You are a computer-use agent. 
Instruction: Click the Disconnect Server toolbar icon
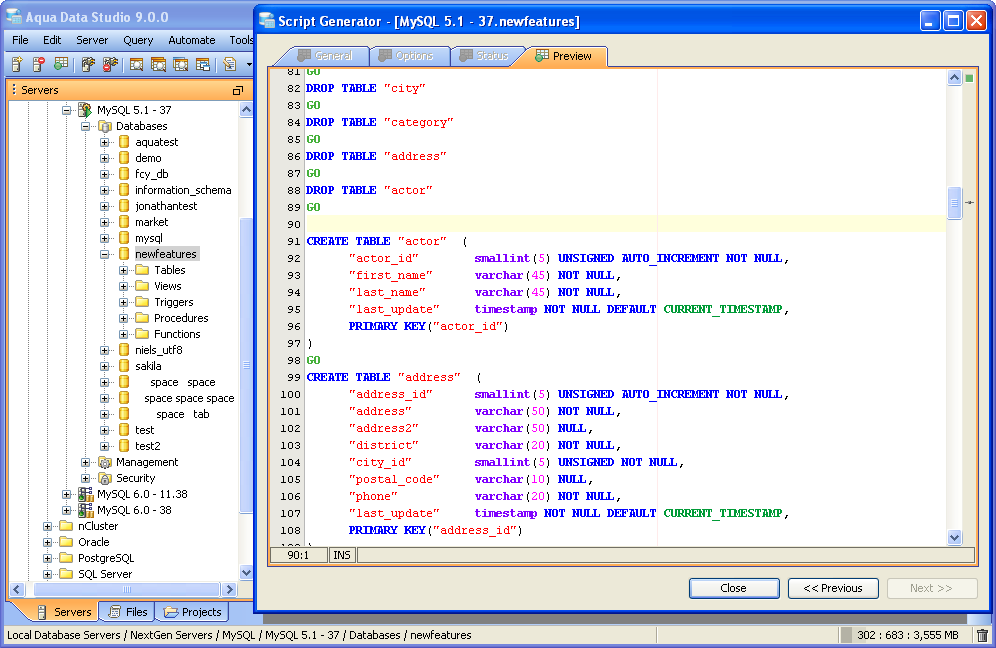pos(110,64)
